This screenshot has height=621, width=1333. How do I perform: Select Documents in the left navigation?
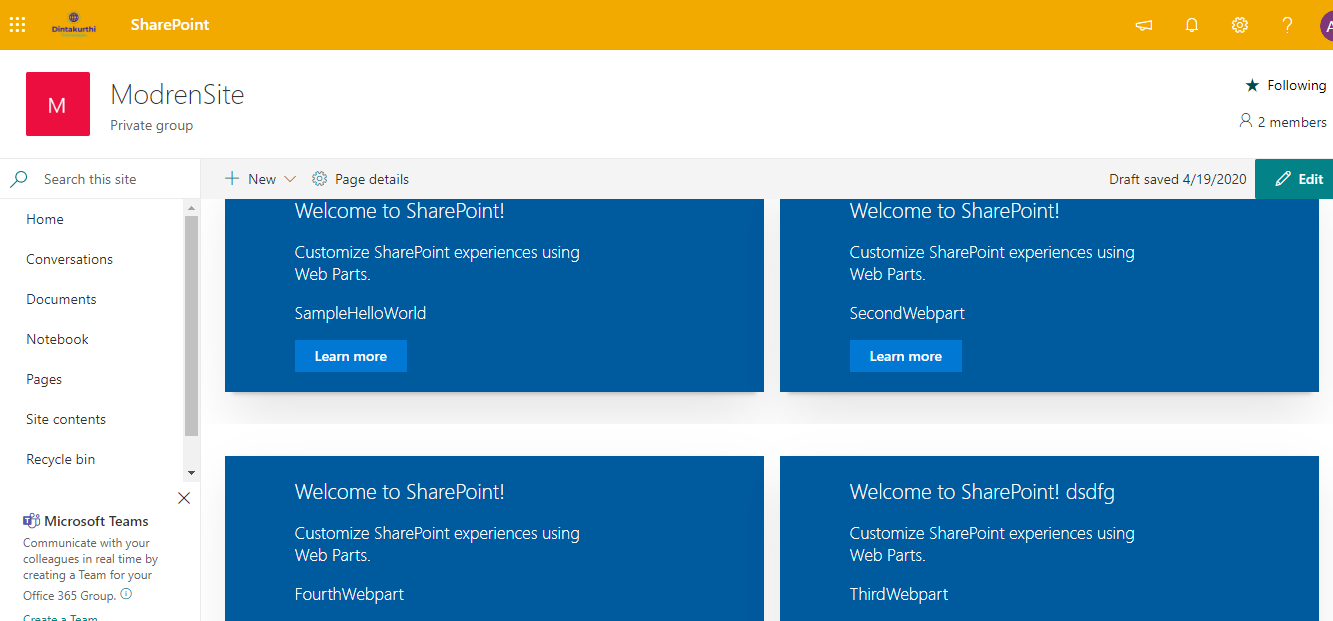(x=61, y=298)
